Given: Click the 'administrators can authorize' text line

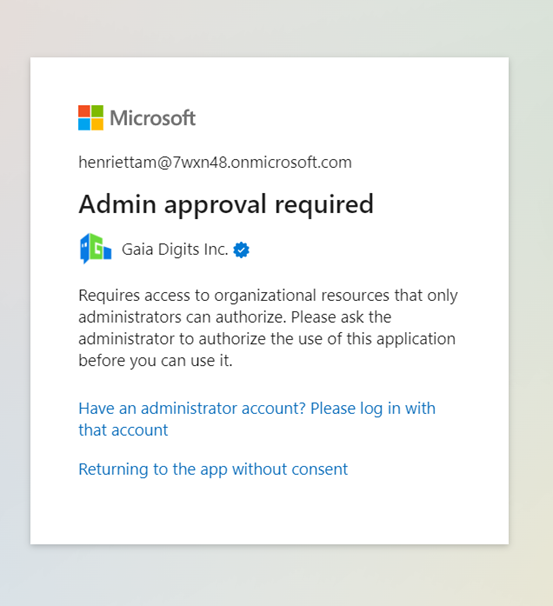Looking at the screenshot, I should tap(235, 317).
